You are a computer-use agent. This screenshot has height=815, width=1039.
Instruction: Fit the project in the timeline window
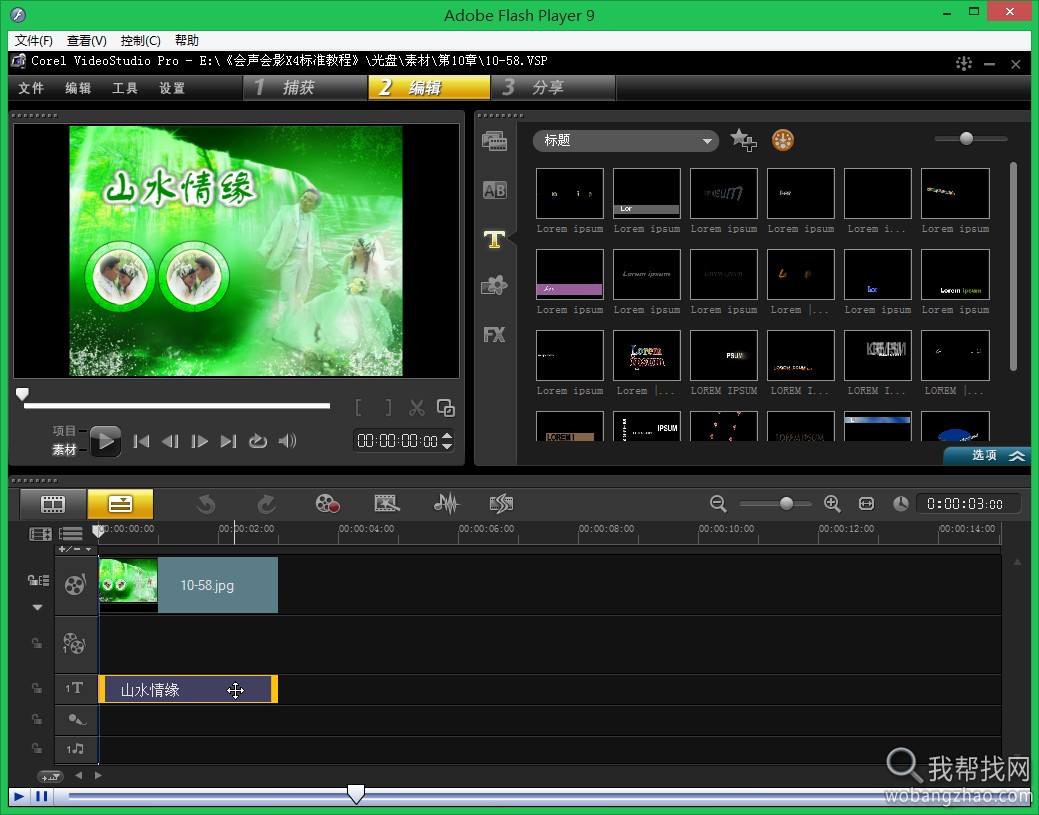(867, 504)
